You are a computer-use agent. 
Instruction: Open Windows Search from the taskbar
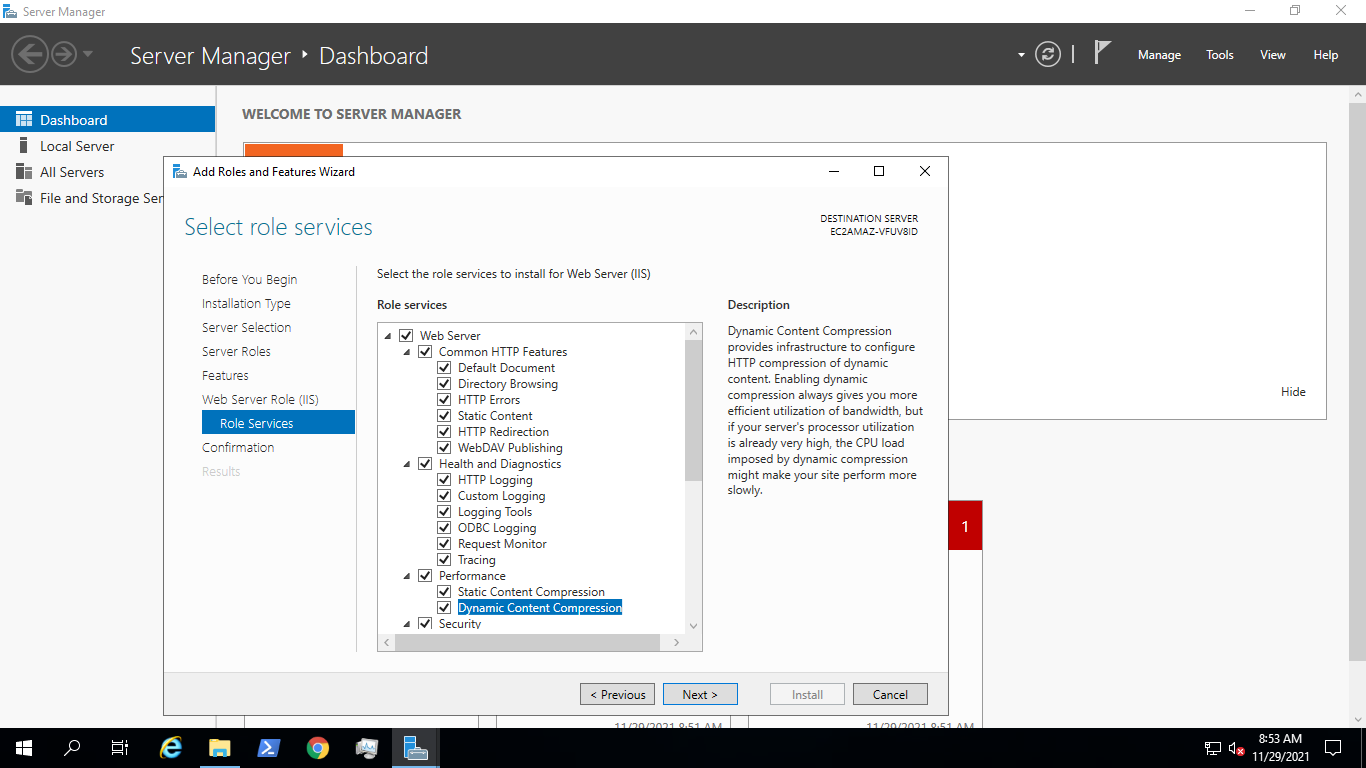point(71,747)
